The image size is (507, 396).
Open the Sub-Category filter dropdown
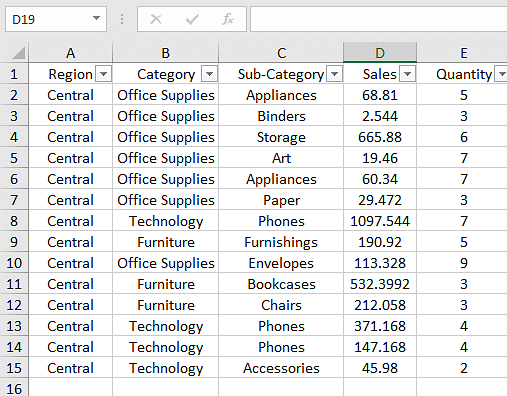[334, 74]
